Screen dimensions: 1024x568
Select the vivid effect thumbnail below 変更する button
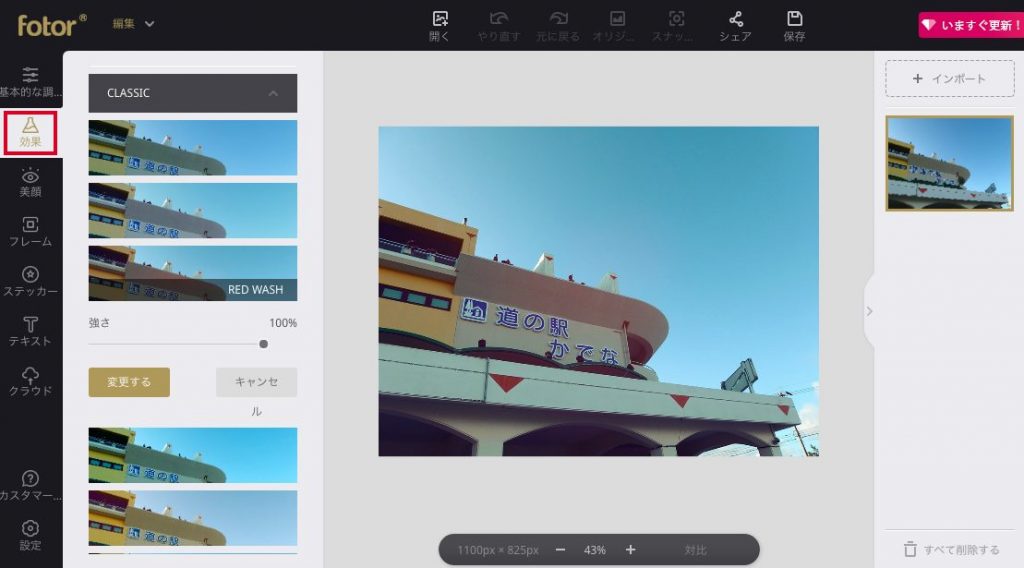[x=193, y=455]
